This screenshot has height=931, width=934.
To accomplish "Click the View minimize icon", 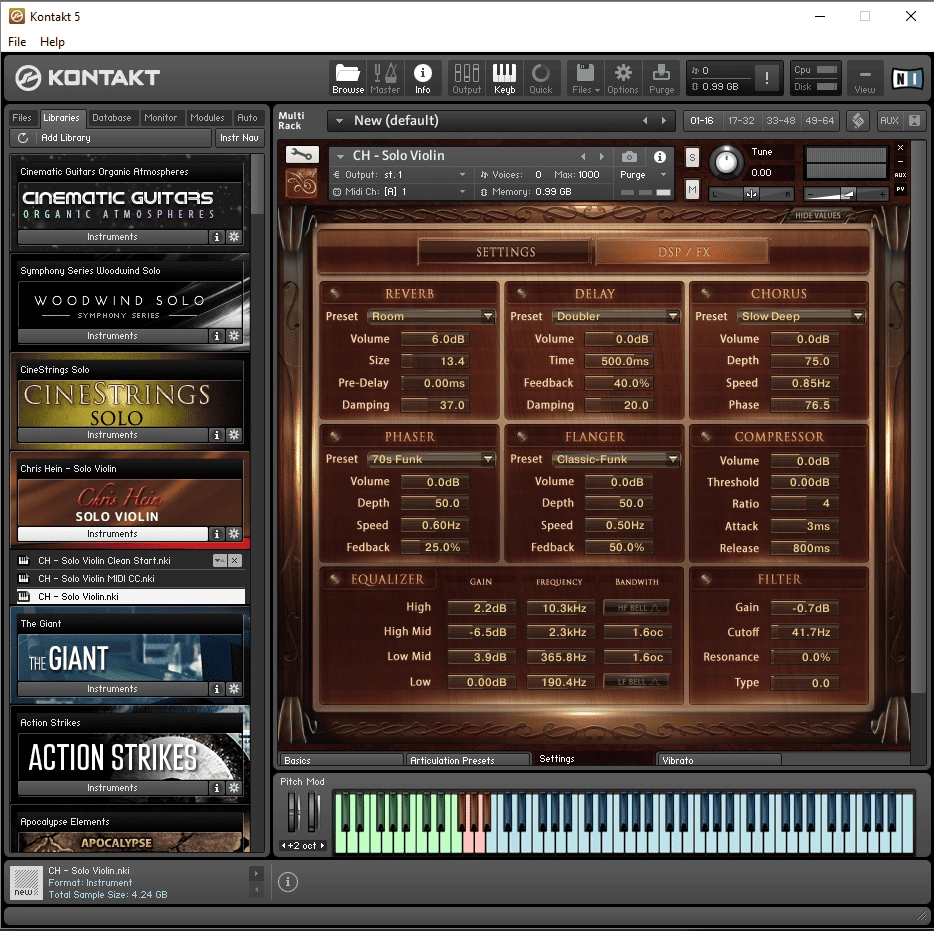I will tap(865, 78).
